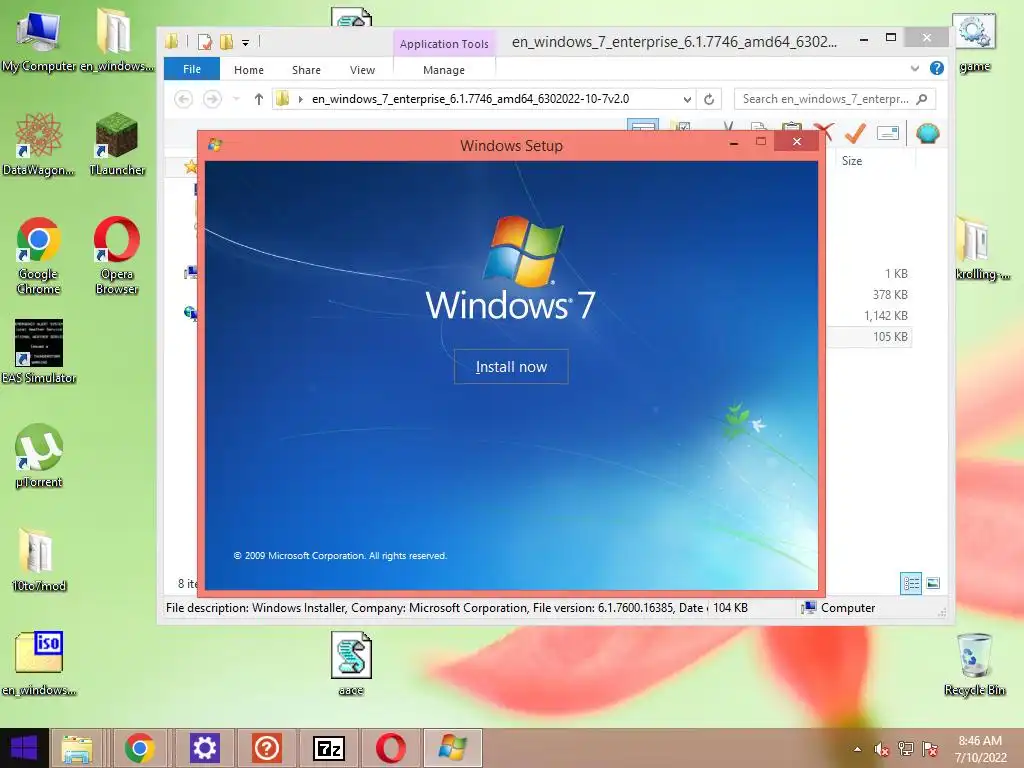Screen dimensions: 1024x768
Task: Click the Explorer Forward navigation arrow
Action: point(212,99)
